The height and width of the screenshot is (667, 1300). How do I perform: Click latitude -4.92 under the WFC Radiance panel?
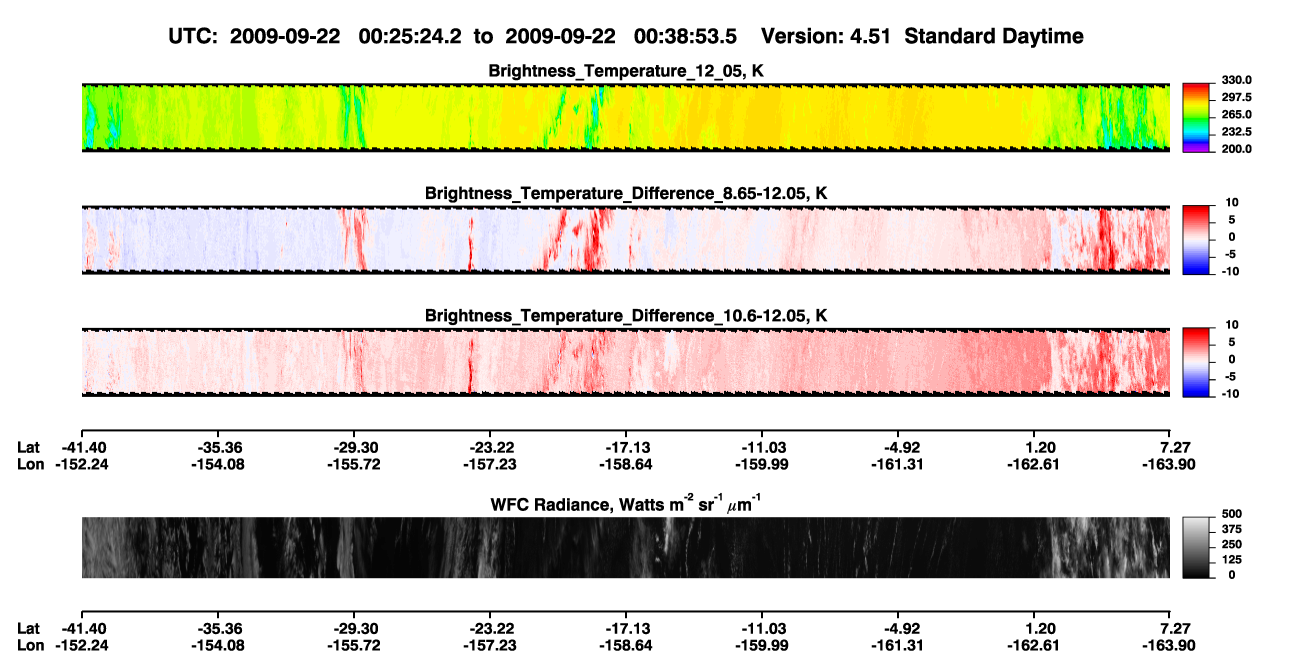point(901,628)
